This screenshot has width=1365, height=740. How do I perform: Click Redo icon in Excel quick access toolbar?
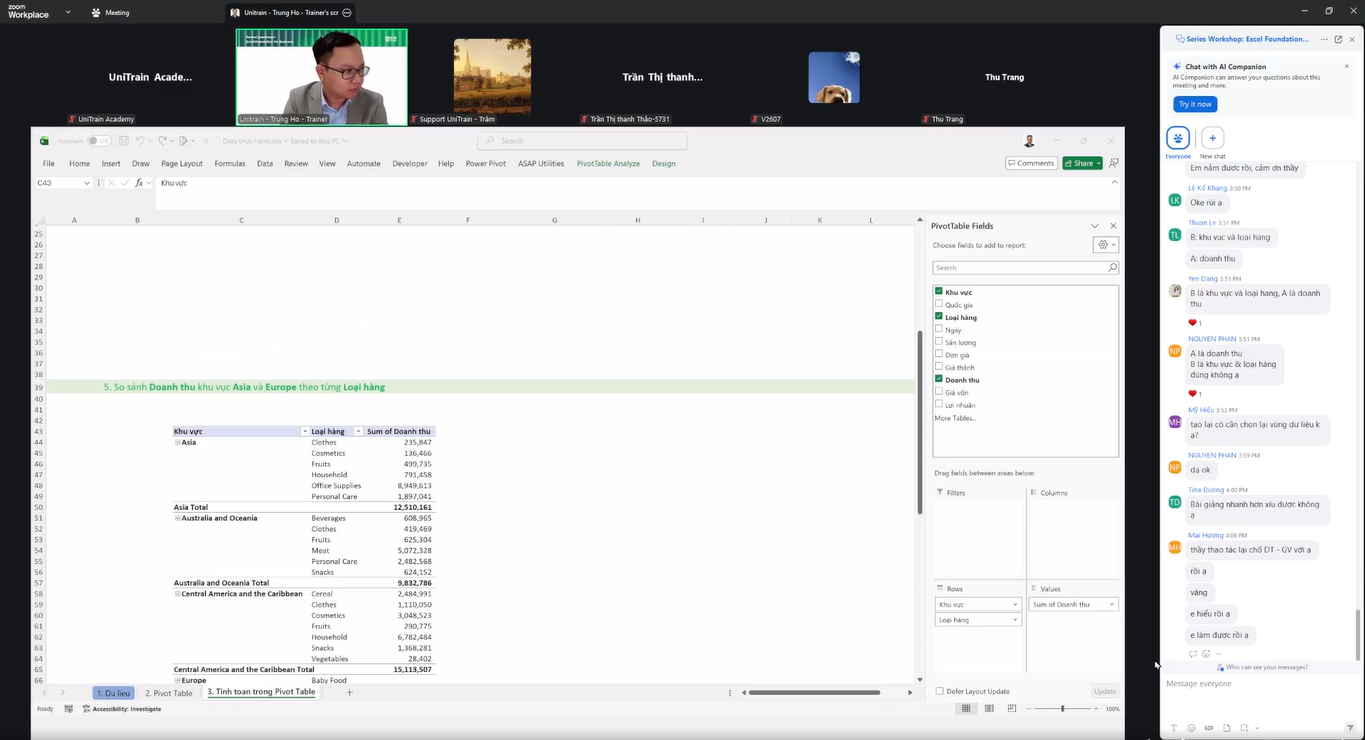[x=163, y=141]
